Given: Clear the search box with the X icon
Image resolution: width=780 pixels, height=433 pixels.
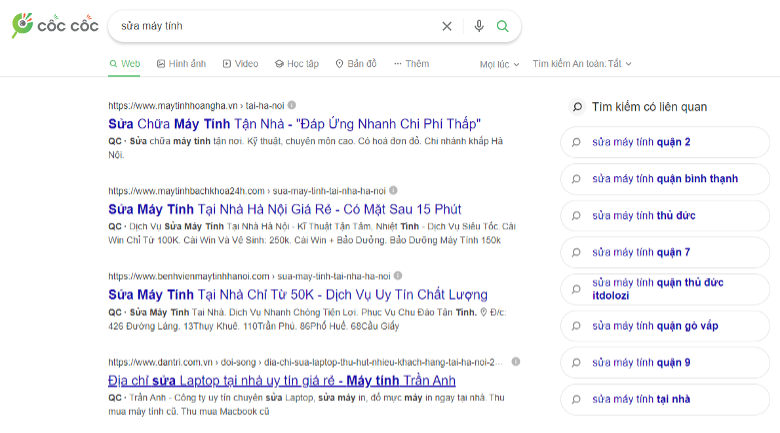Looking at the screenshot, I should [x=447, y=26].
